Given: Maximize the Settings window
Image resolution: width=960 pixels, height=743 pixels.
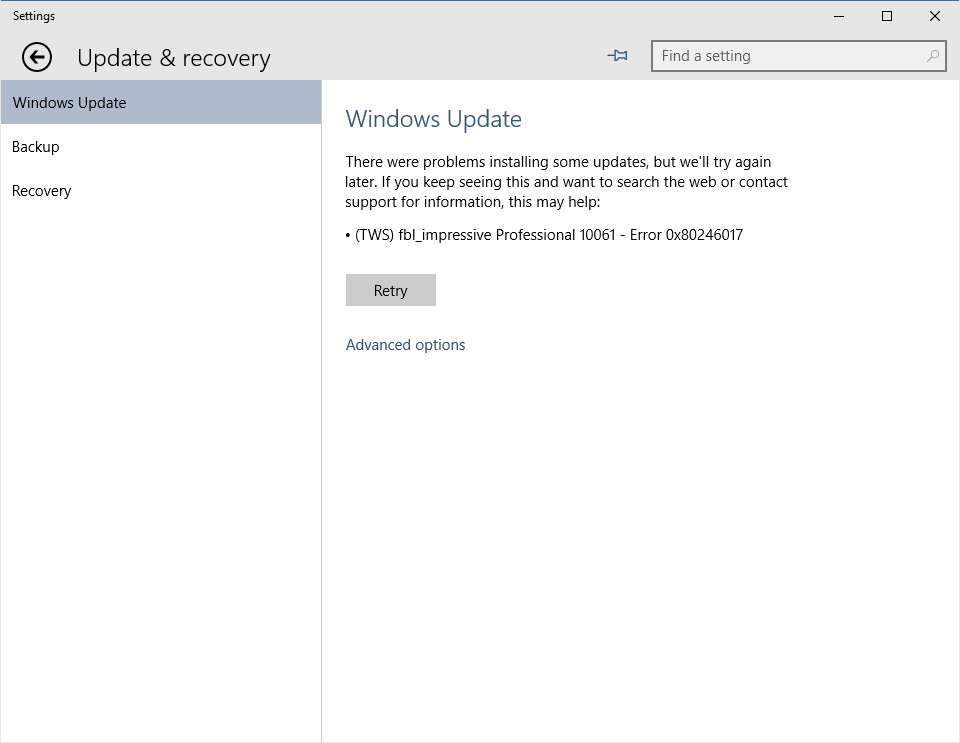Looking at the screenshot, I should tap(887, 17).
